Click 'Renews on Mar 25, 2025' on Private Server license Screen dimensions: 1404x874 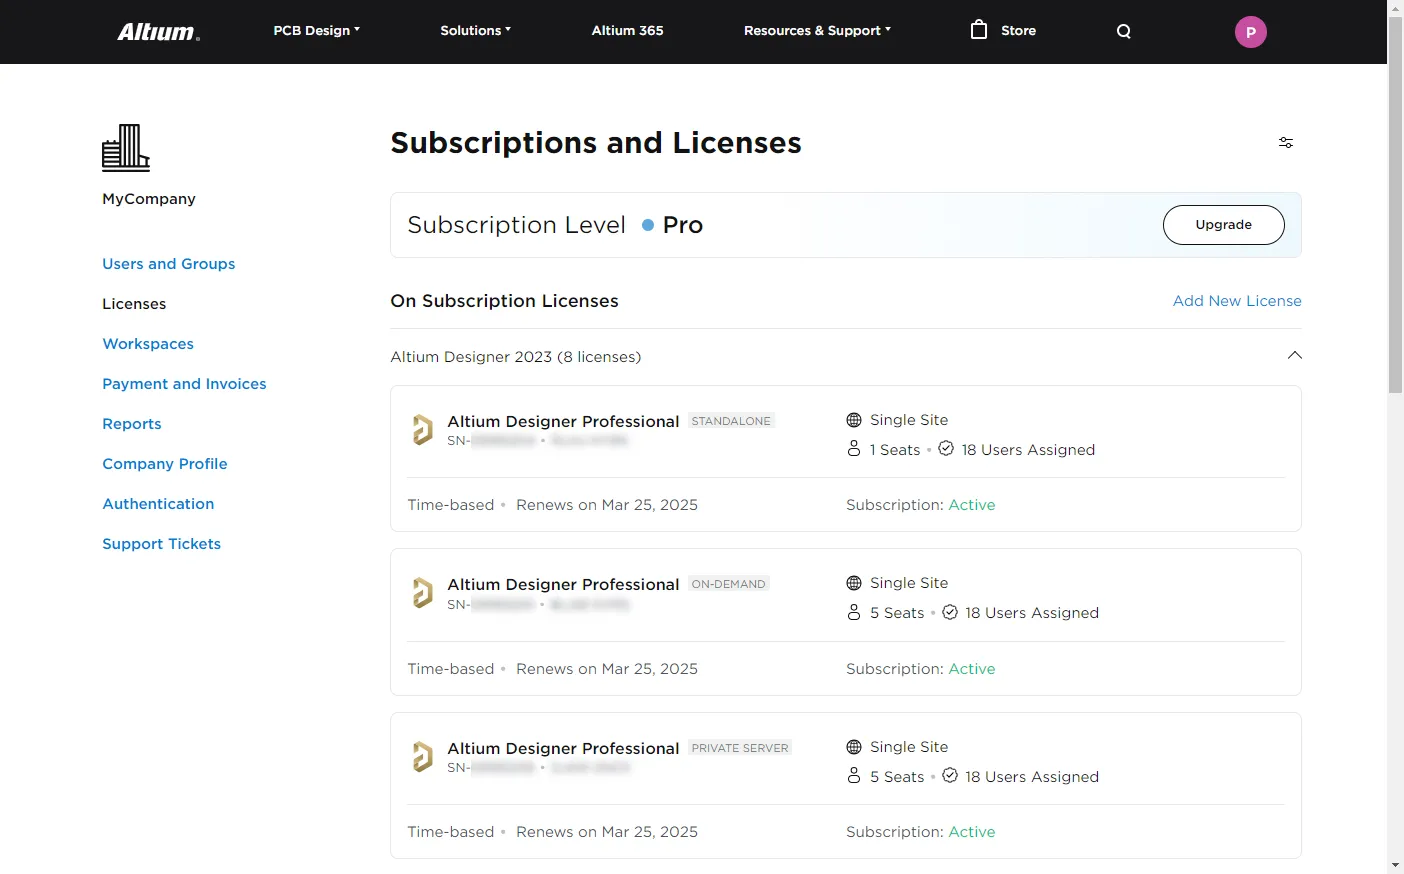click(607, 832)
